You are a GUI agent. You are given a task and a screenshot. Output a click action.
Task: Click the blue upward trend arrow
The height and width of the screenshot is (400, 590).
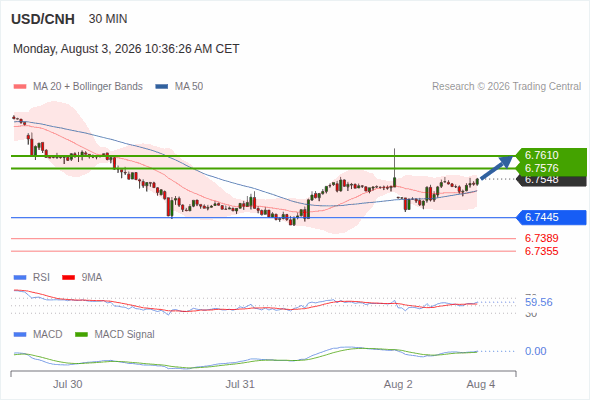tap(497, 167)
